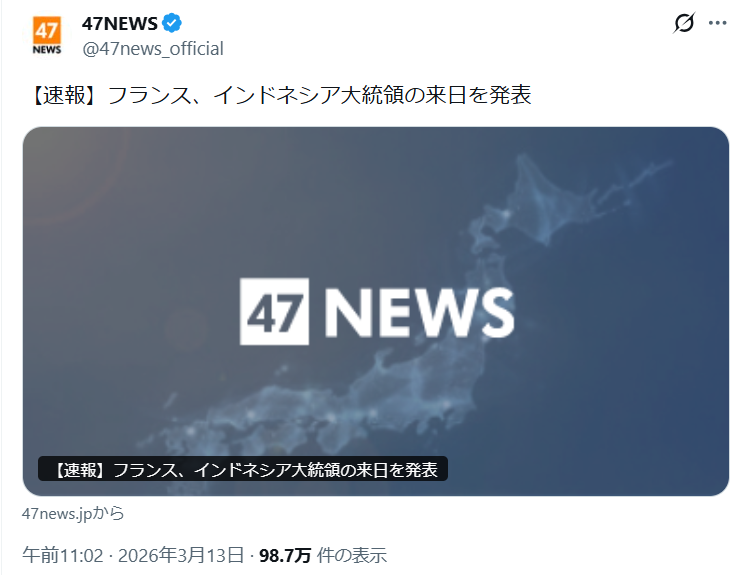This screenshot has width=747, height=575.
Task: Open the 47NEWS profile avatar
Action: click(x=47, y=36)
